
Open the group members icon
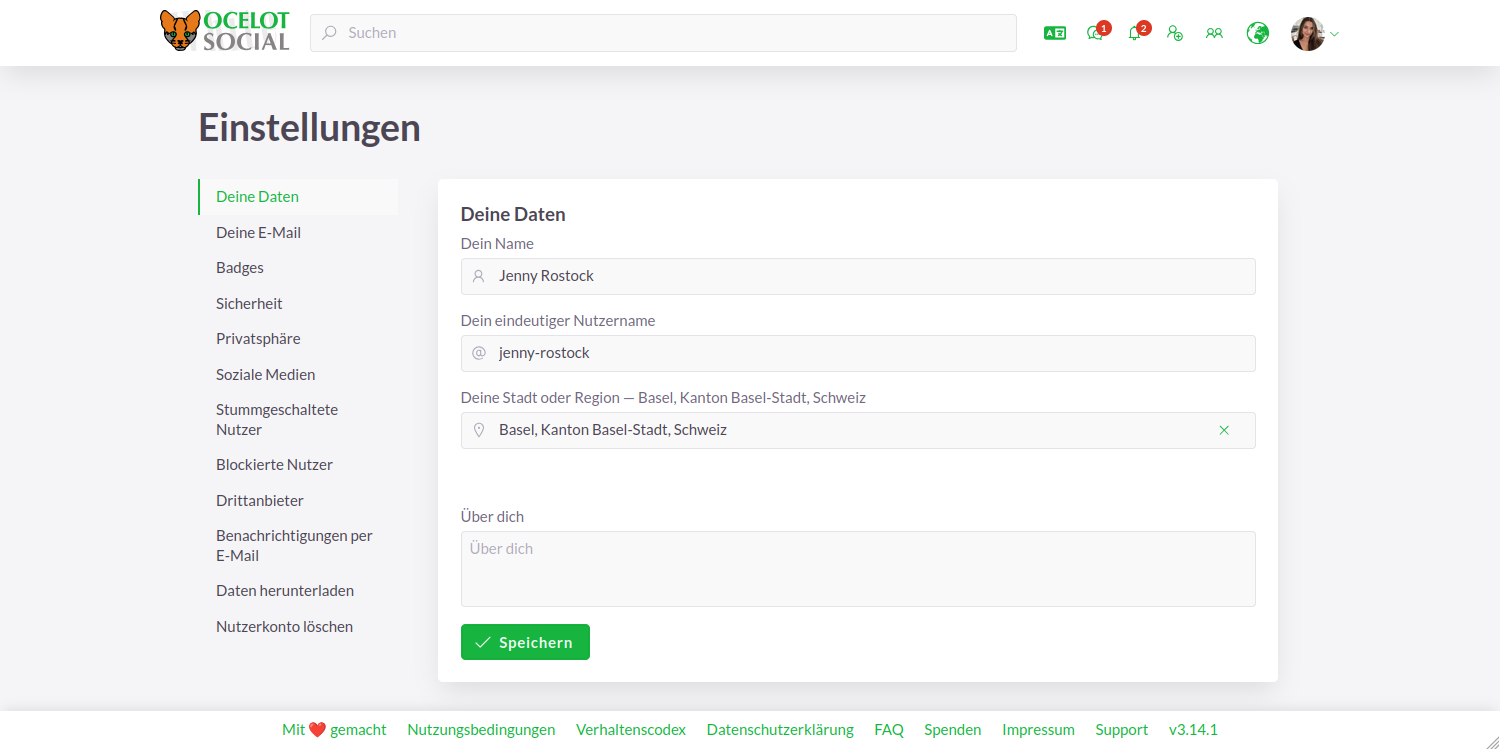[x=1214, y=33]
